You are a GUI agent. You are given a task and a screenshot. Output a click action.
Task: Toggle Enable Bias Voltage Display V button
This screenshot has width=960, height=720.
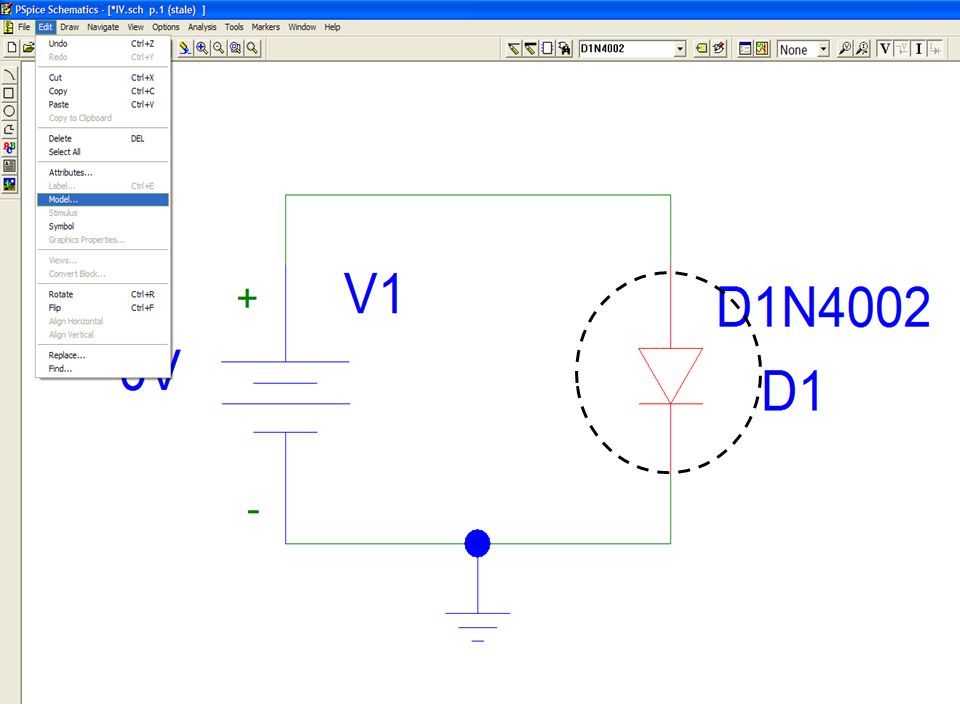[885, 49]
